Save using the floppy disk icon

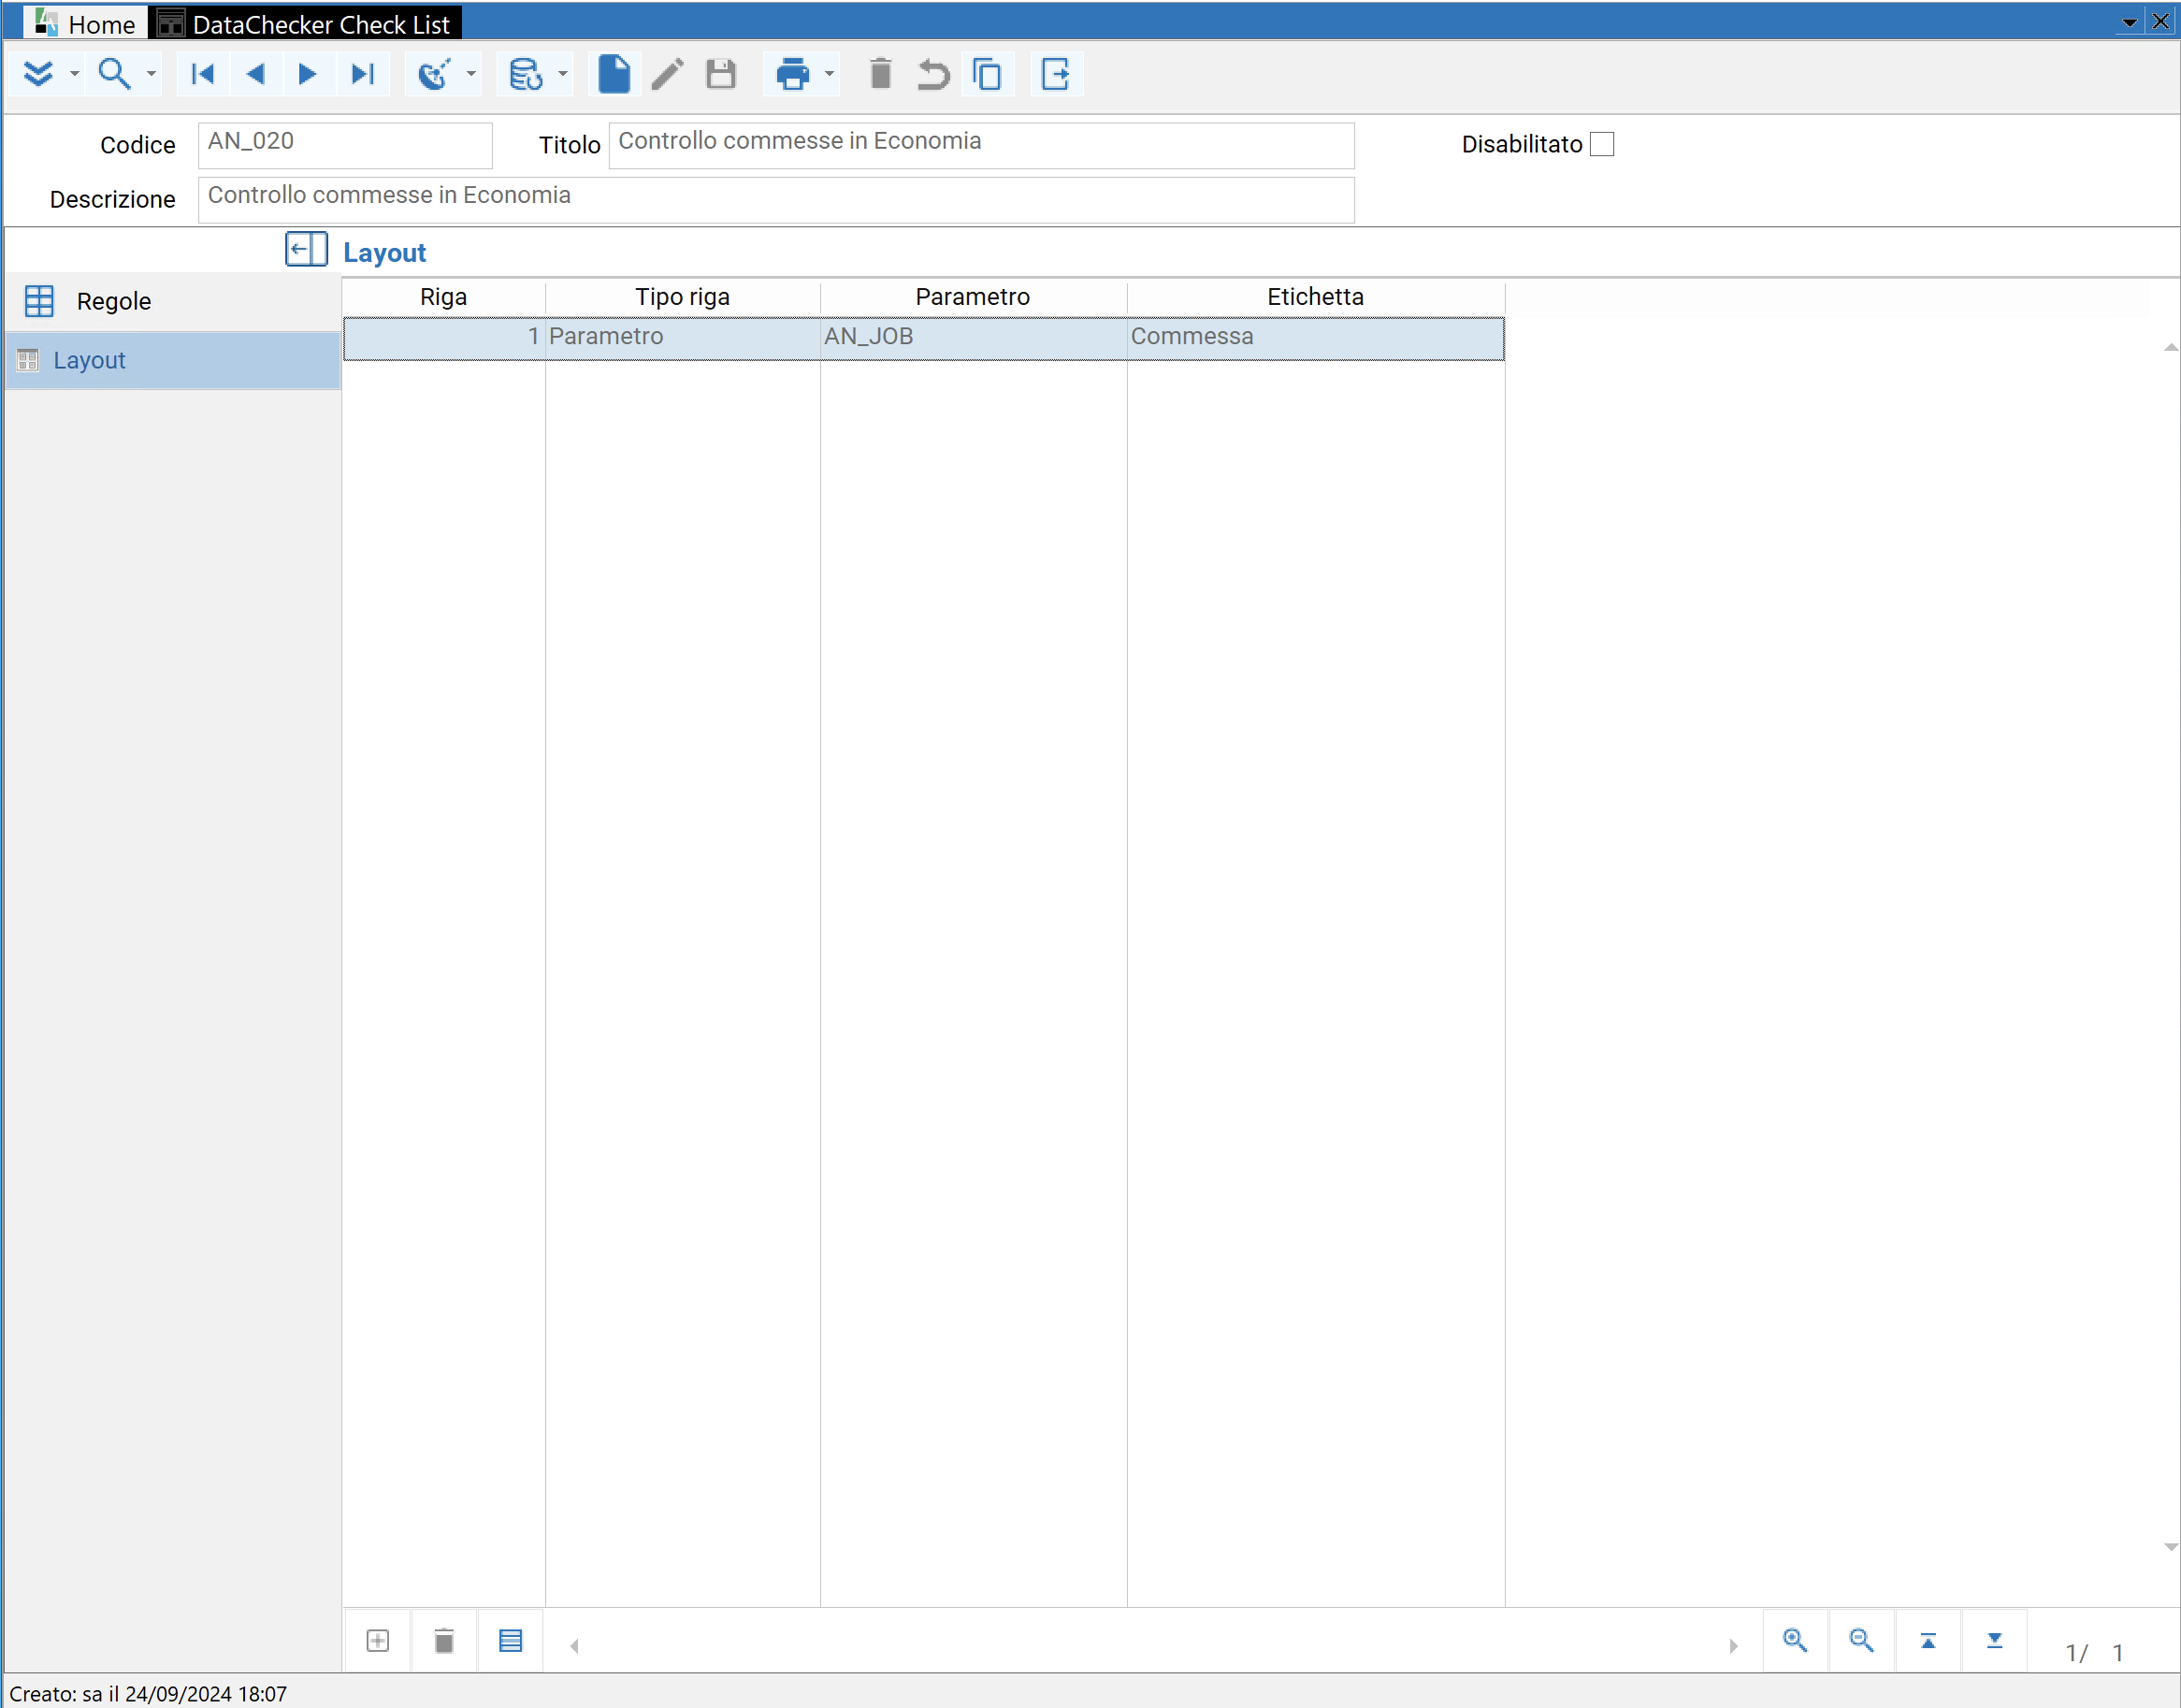click(x=721, y=74)
